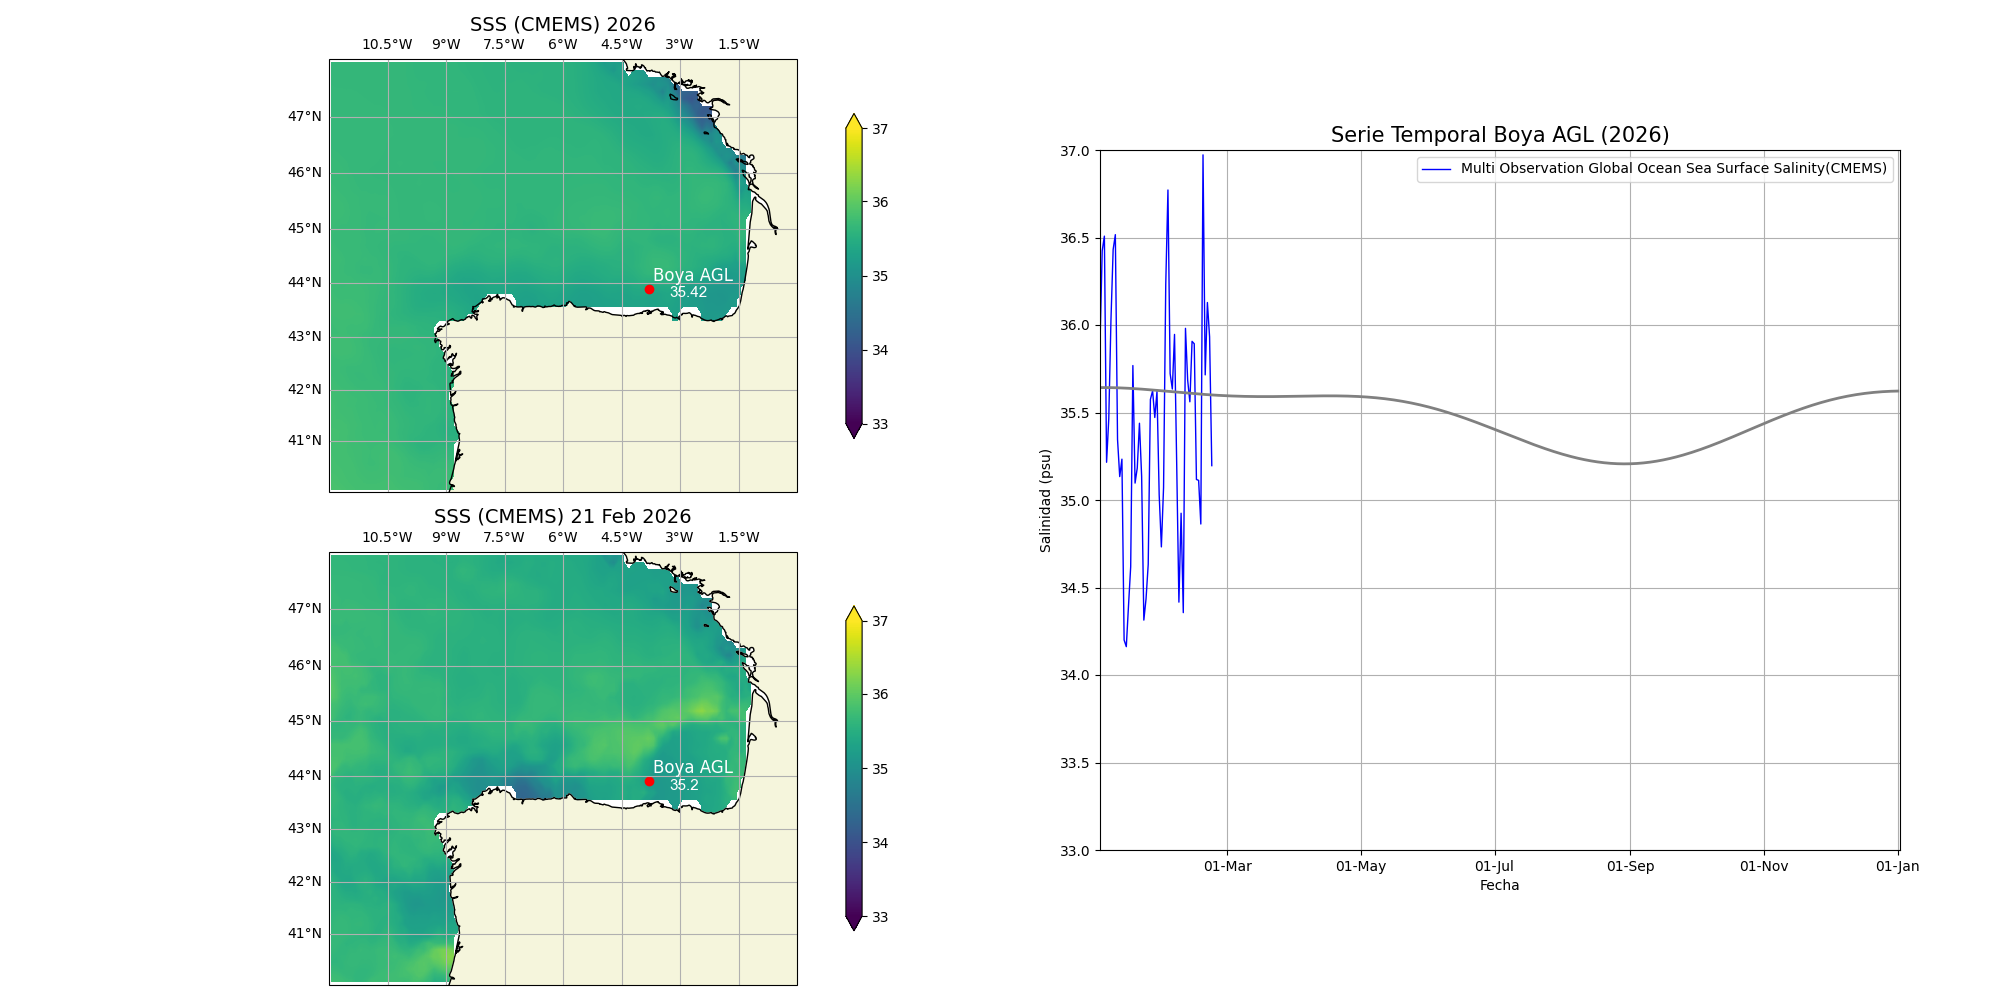
Task: Click the 'Fecha' x-axis label
Action: pyautogui.click(x=1499, y=885)
